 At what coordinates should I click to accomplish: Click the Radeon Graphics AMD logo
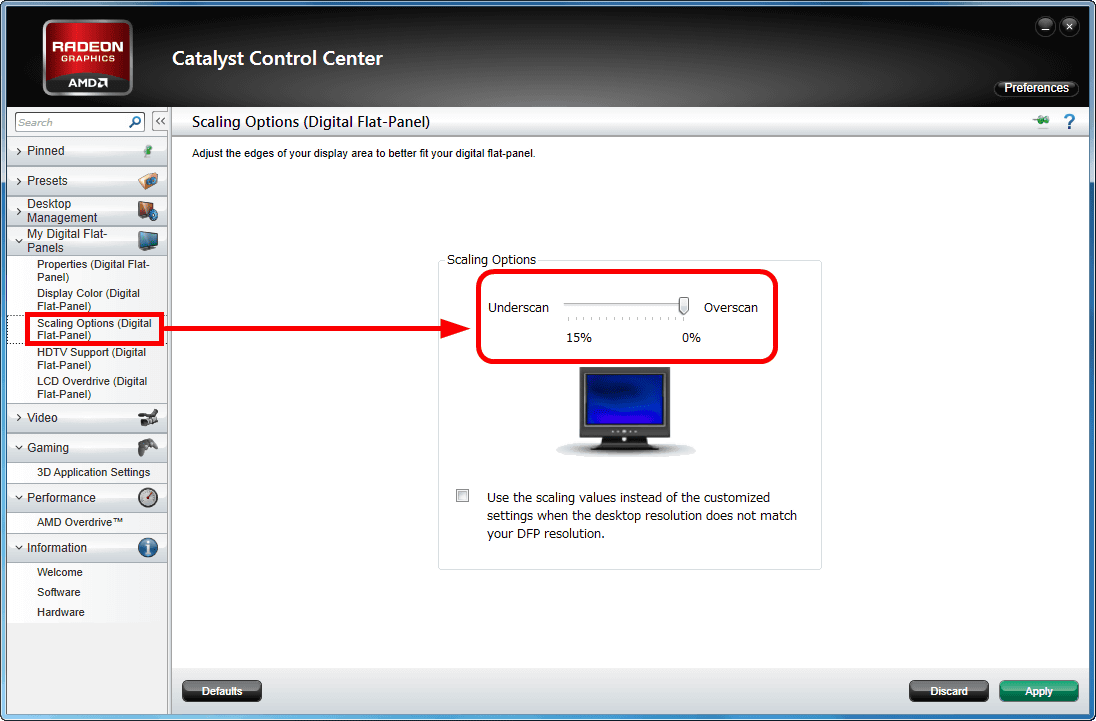[x=87, y=57]
